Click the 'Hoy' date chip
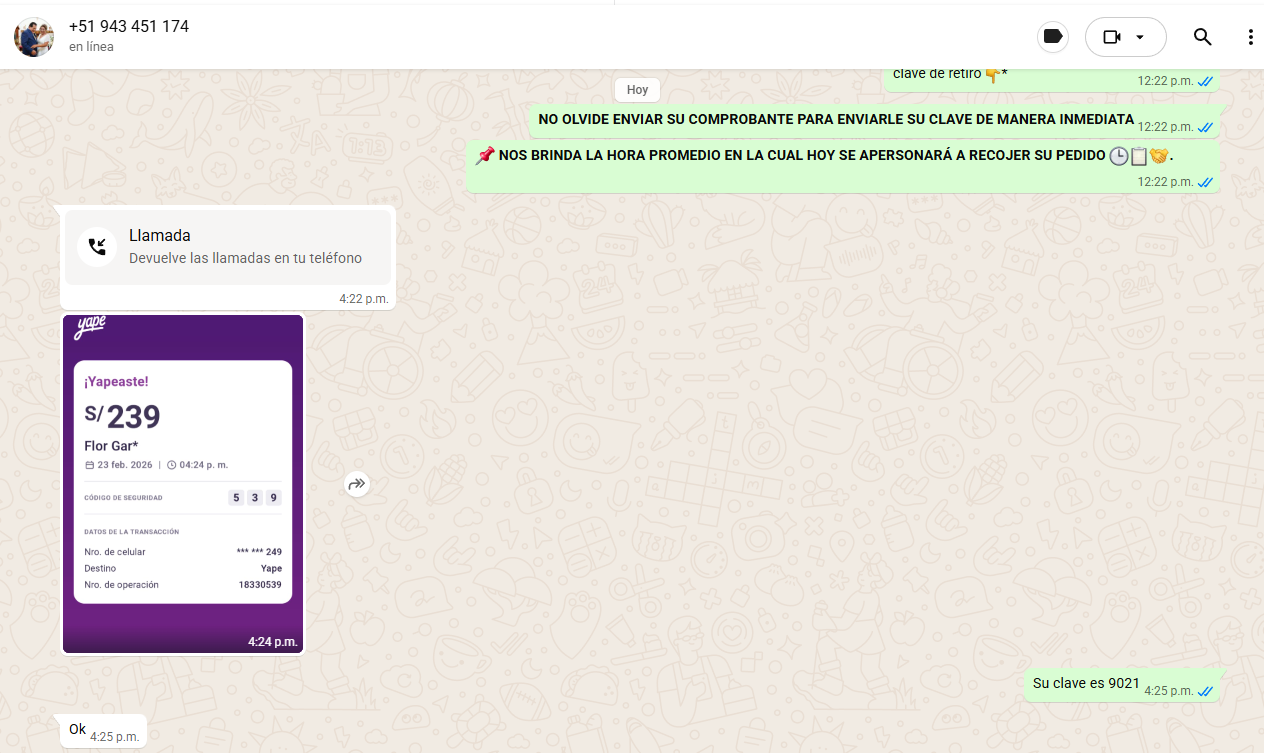This screenshot has width=1264, height=753. [x=637, y=90]
